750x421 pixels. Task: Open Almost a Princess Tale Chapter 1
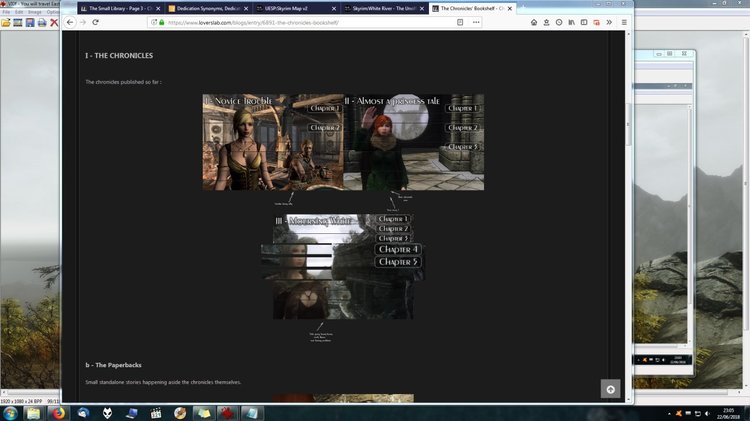(463, 109)
